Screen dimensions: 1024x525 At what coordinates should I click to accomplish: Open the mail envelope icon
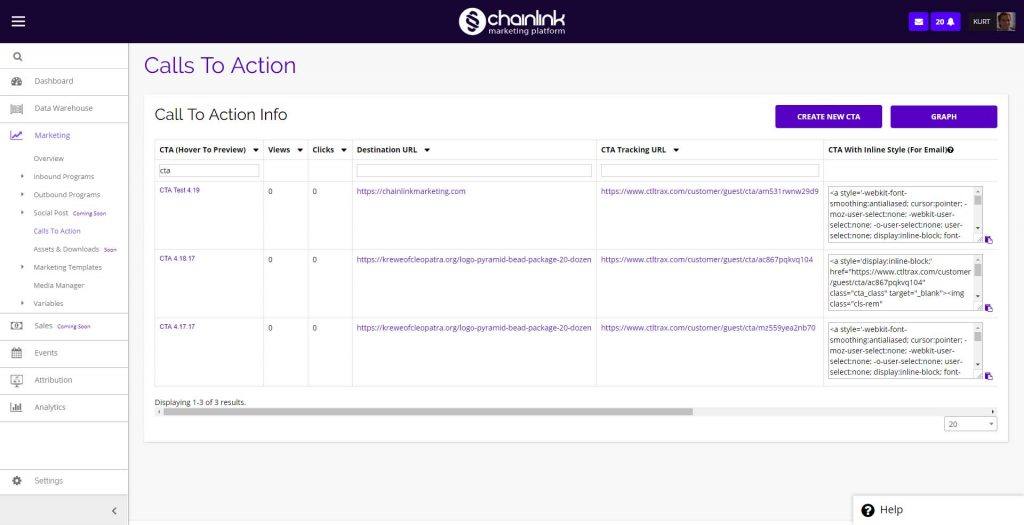pyautogui.click(x=918, y=21)
